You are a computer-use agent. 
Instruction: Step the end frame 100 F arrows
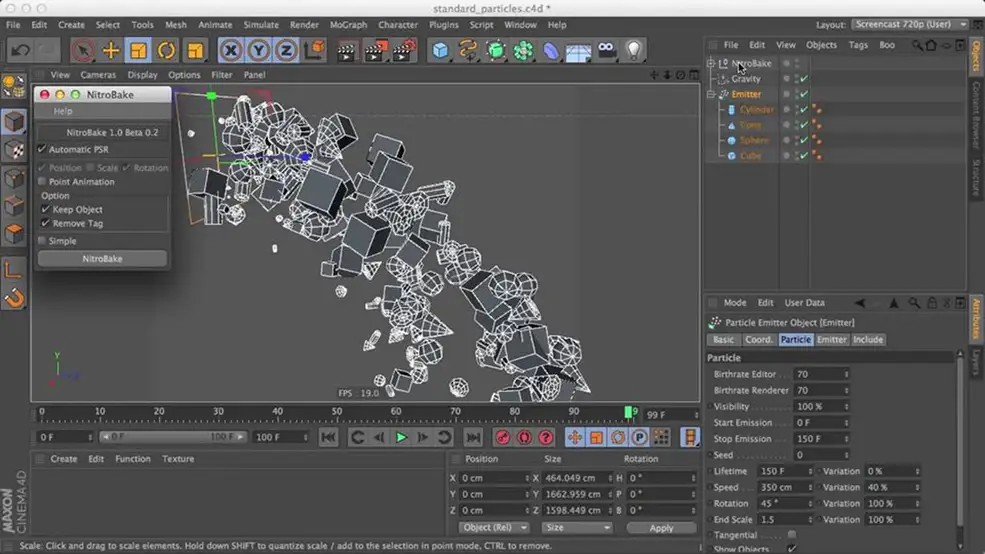click(305, 437)
